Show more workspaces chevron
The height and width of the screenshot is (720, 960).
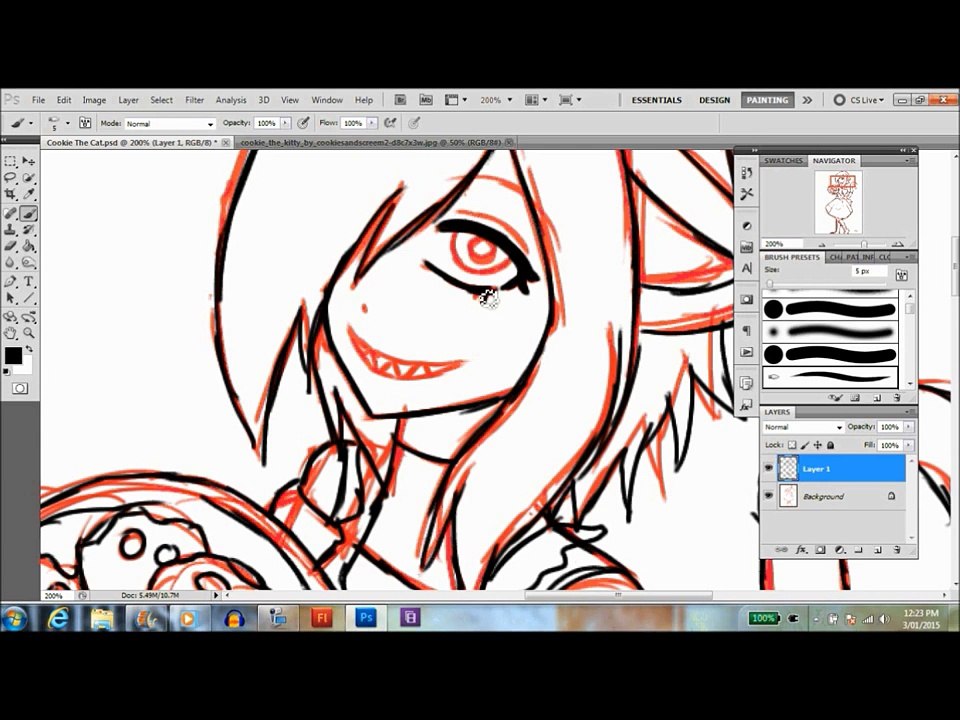click(808, 100)
